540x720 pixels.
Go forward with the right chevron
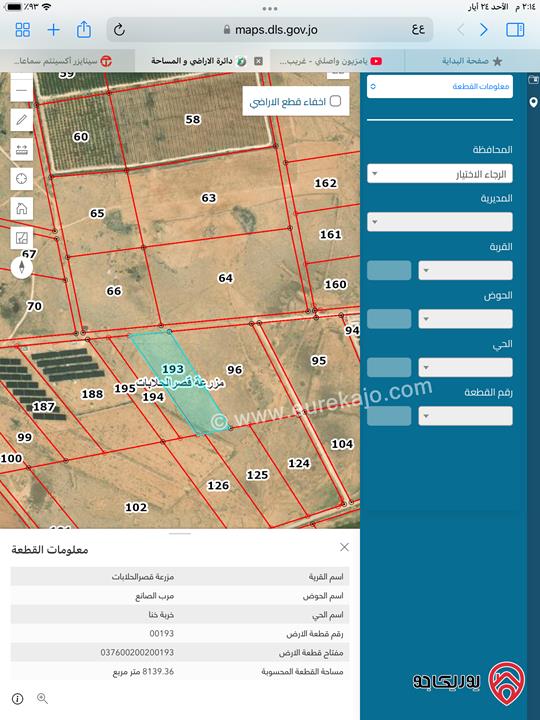pos(484,30)
